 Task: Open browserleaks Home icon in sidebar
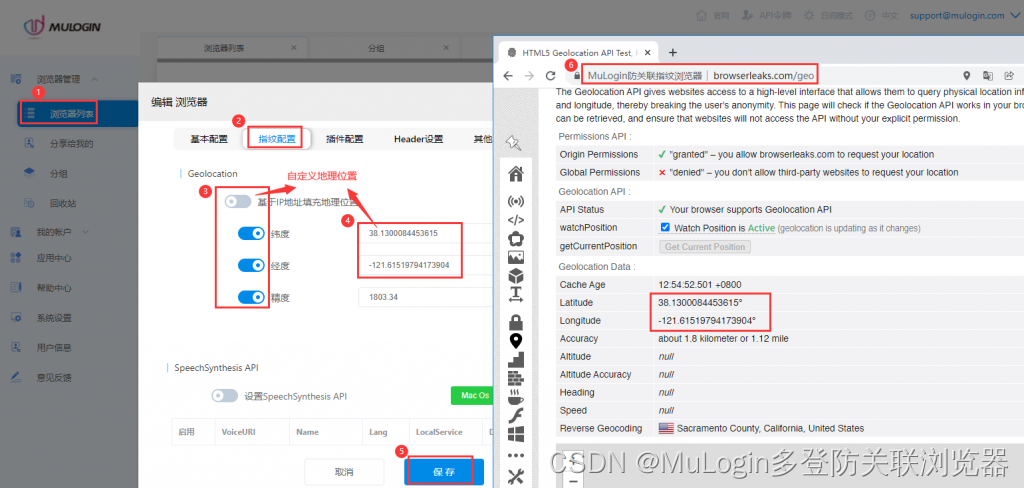(515, 174)
